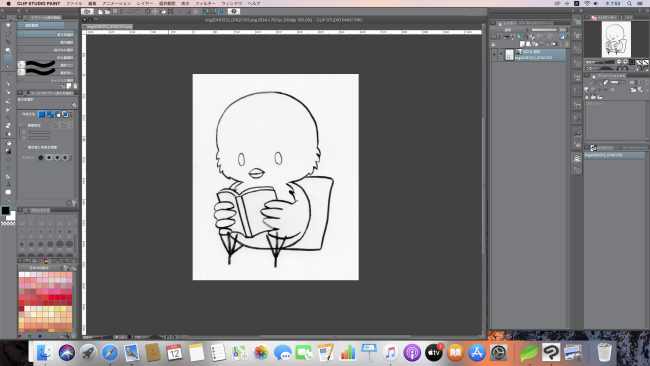
Task: Choose 長方形選択 rectangle sub tool
Action: pos(46,34)
